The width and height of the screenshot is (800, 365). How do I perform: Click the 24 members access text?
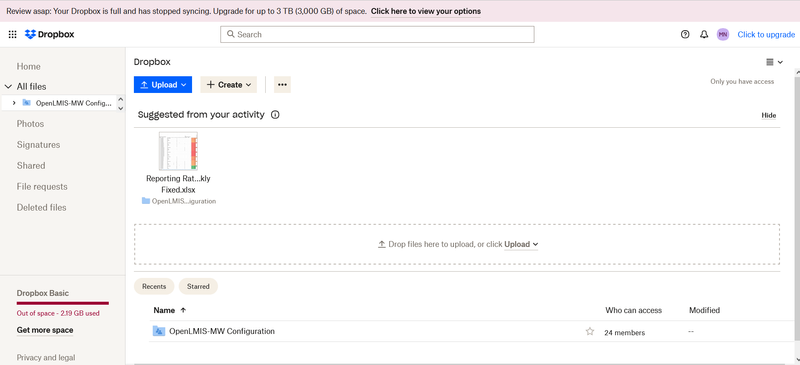point(624,333)
